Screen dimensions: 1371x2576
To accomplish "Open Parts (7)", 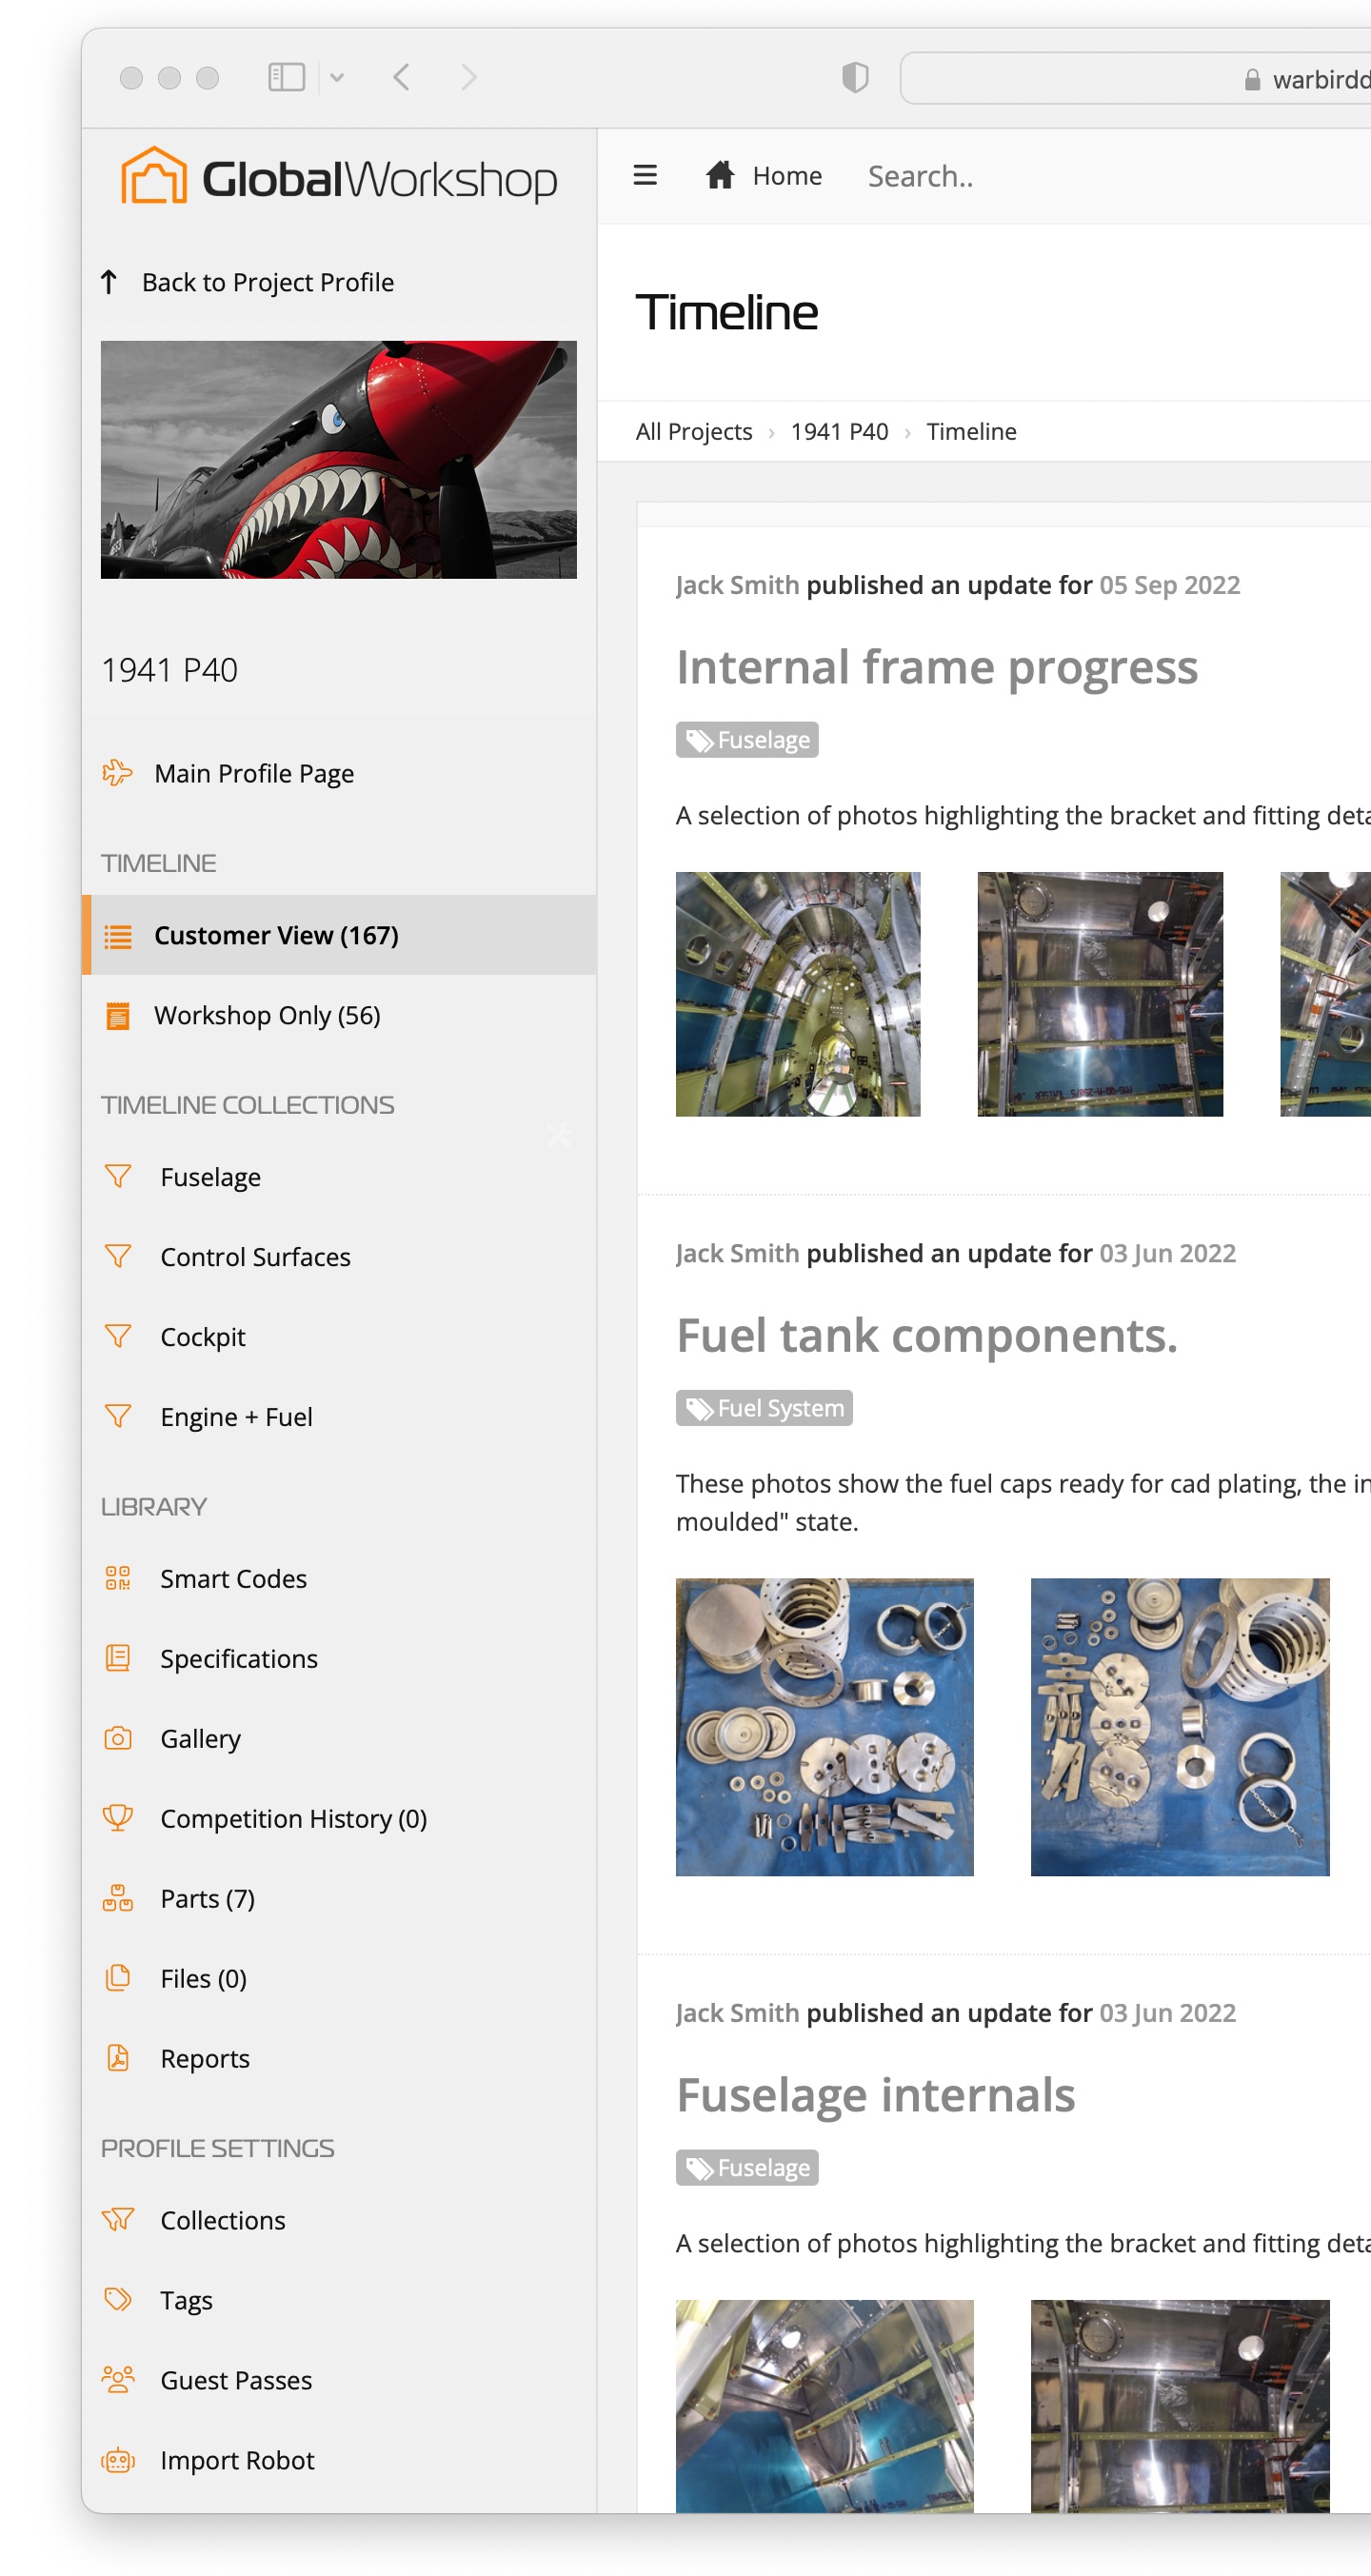I will pyautogui.click(x=207, y=1899).
